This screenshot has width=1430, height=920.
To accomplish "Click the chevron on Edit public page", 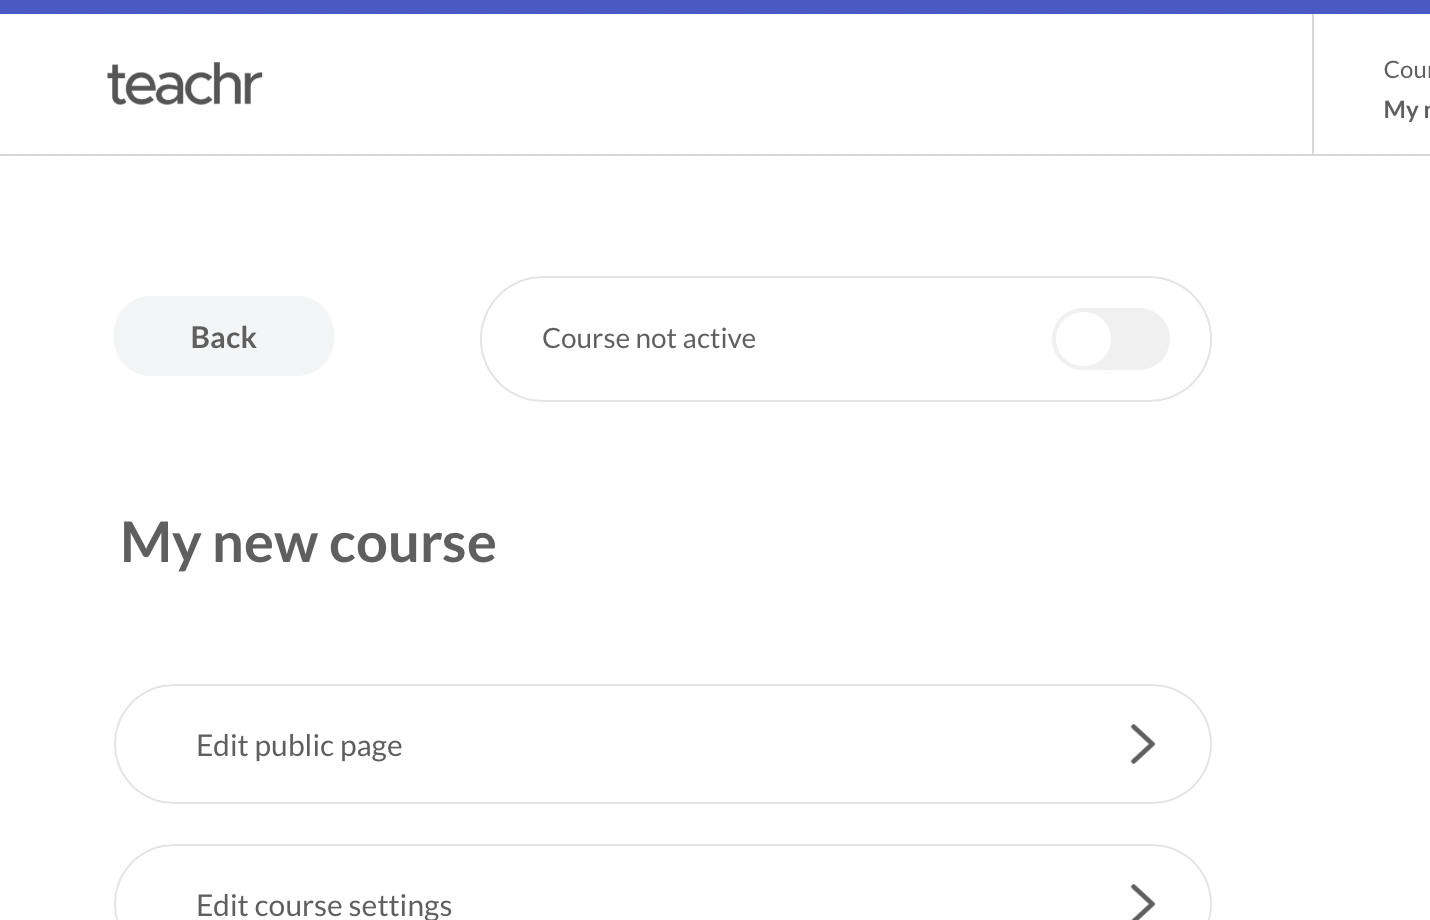I will click(x=1142, y=744).
